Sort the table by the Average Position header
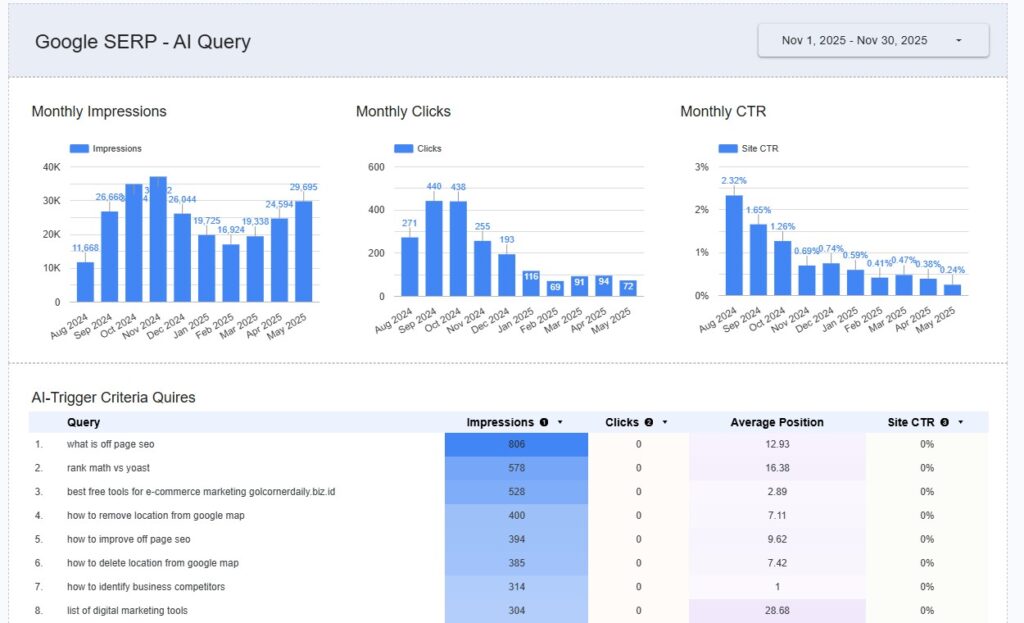This screenshot has height=623, width=1024. [776, 422]
